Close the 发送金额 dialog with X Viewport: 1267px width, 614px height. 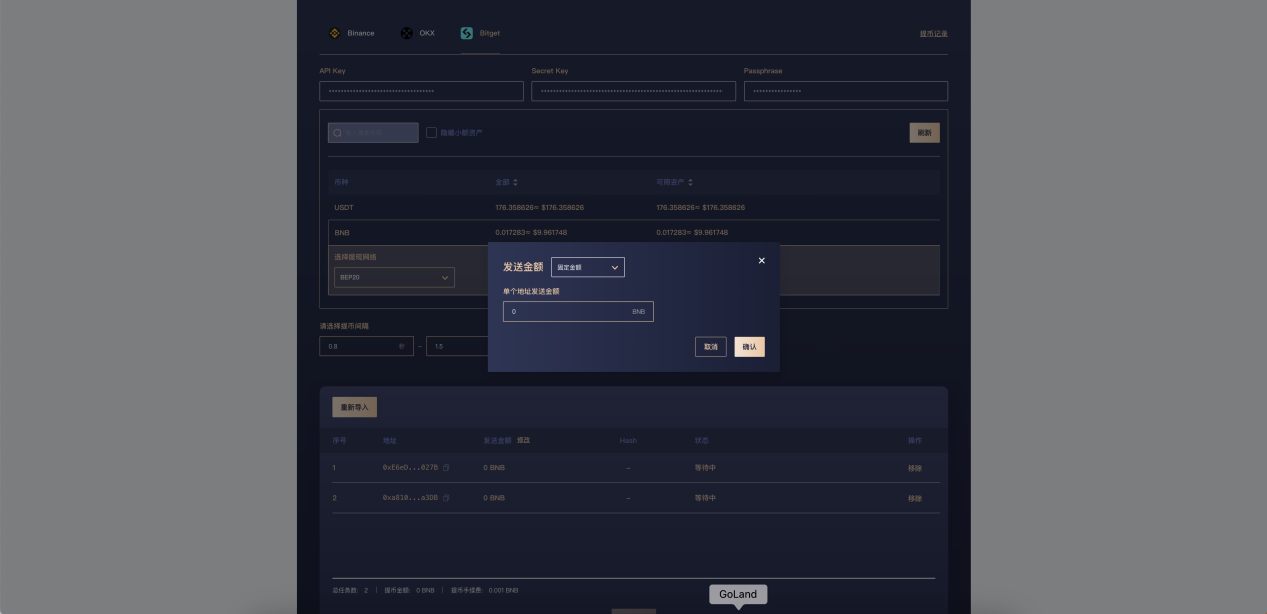point(761,261)
